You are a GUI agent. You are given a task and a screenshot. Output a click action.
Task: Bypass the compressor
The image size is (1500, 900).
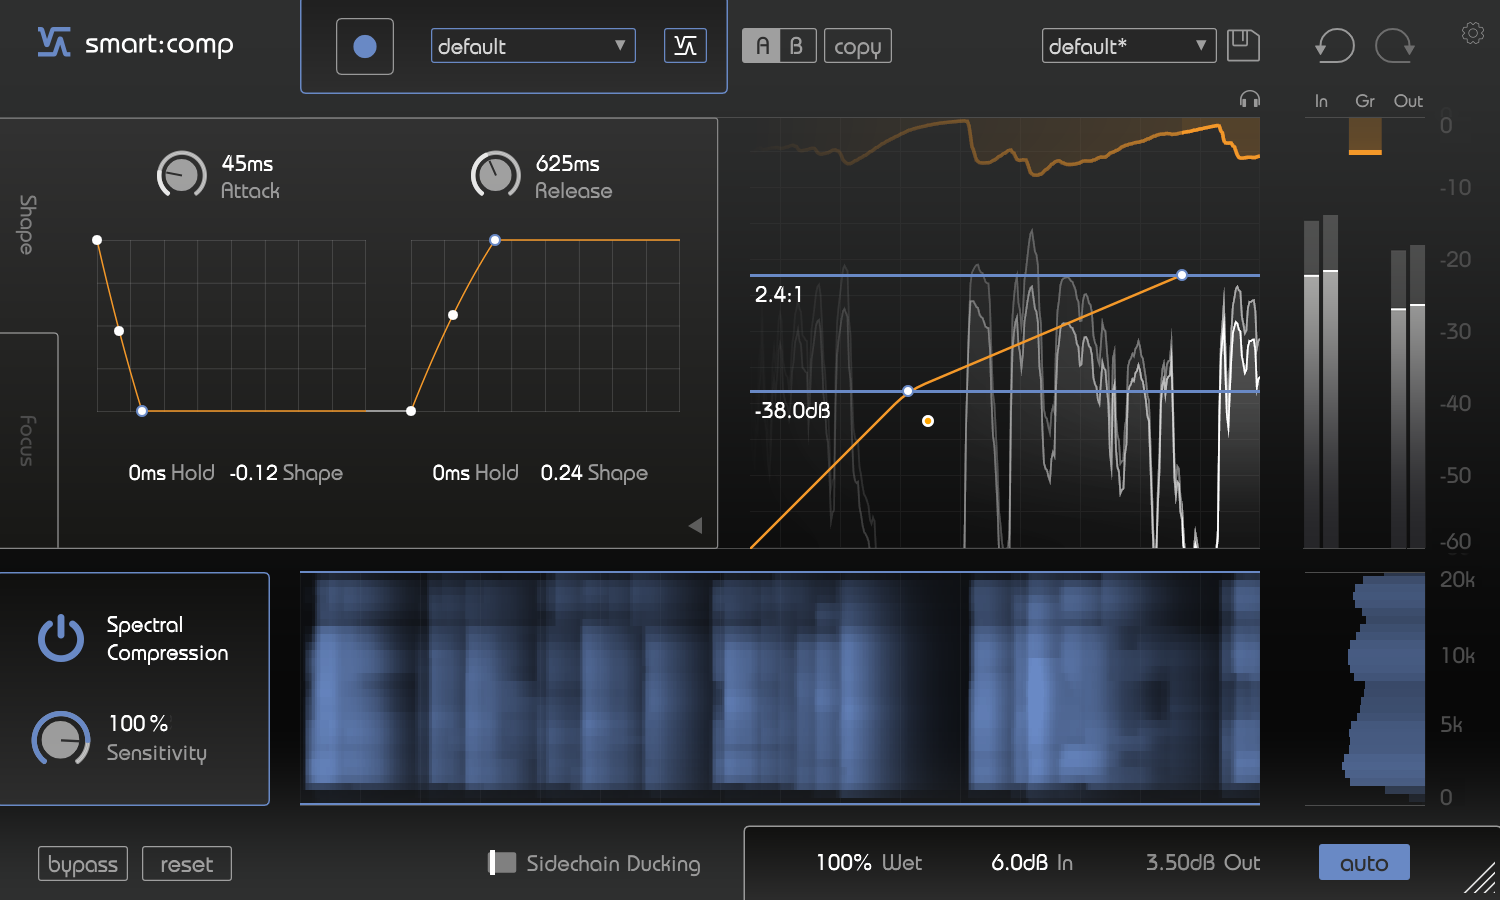[x=82, y=863]
